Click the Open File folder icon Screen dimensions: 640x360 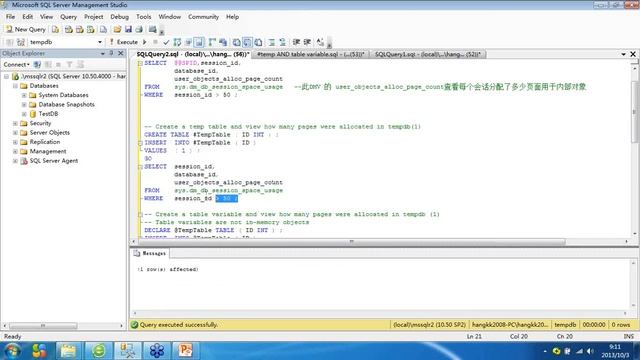pyautogui.click(x=117, y=29)
